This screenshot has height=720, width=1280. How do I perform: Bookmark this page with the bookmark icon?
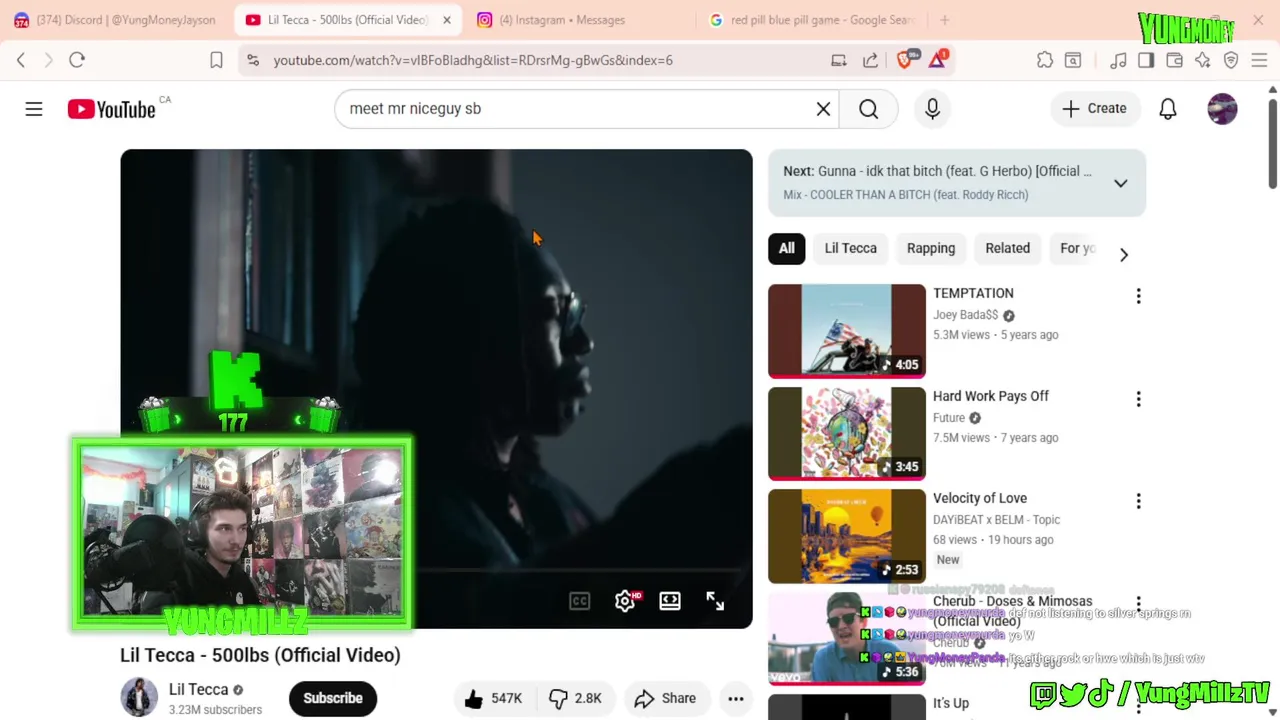216,60
